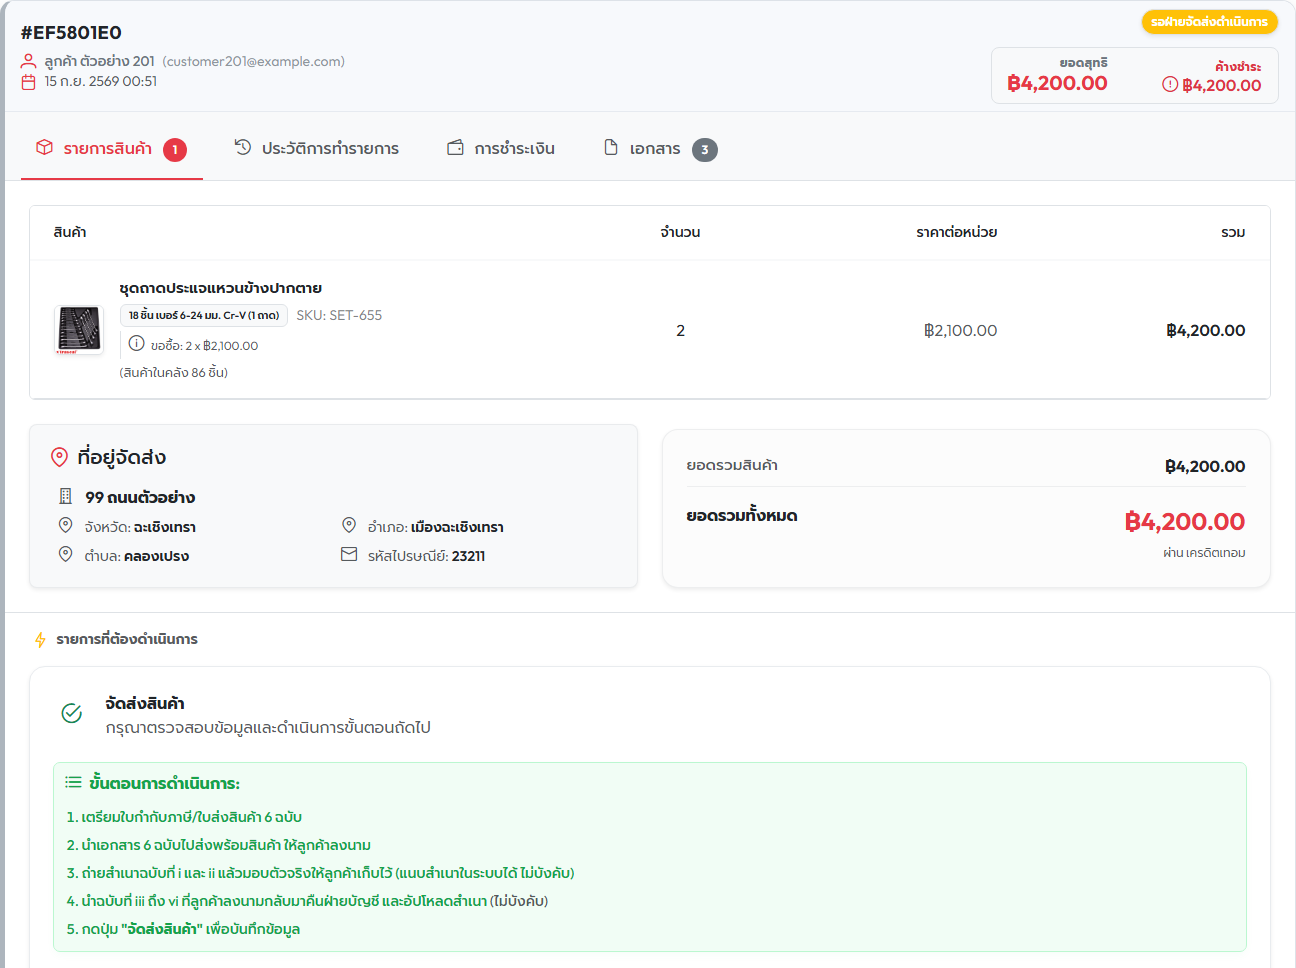The height and width of the screenshot is (968, 1296).
Task: Open the รายการสินค้า tab
Action: point(111,149)
